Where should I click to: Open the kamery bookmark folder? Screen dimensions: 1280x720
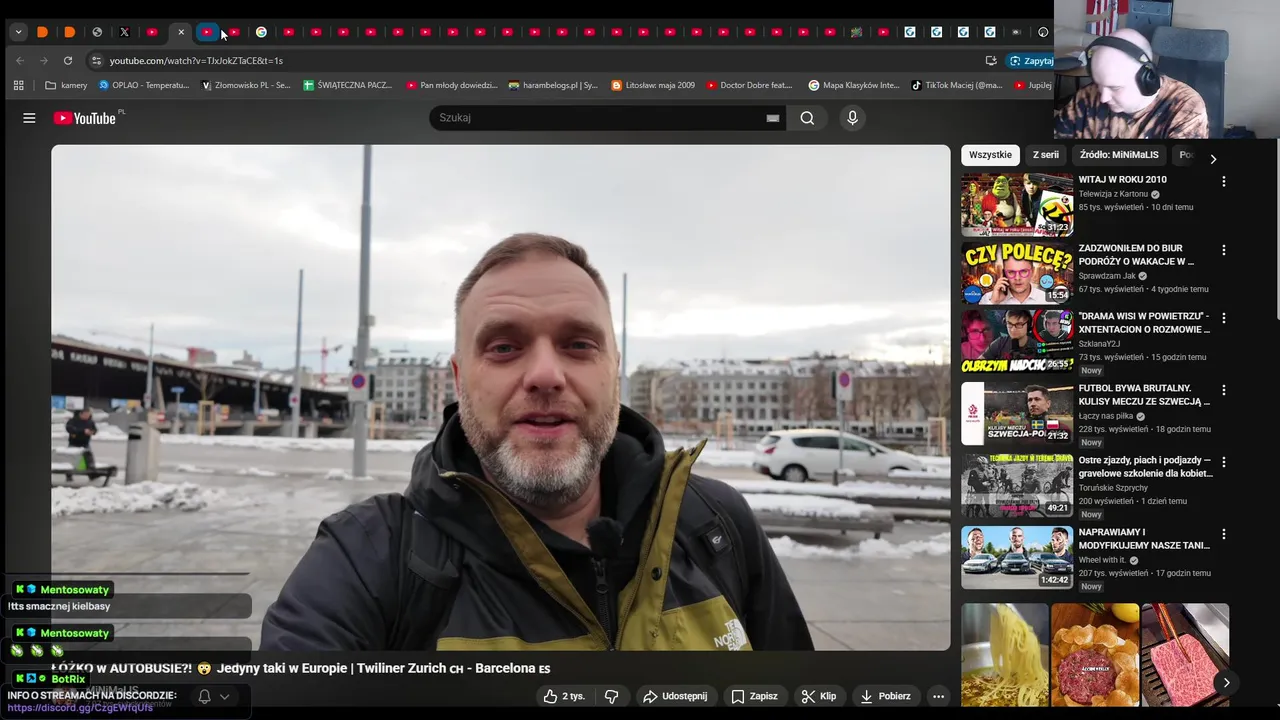66,85
